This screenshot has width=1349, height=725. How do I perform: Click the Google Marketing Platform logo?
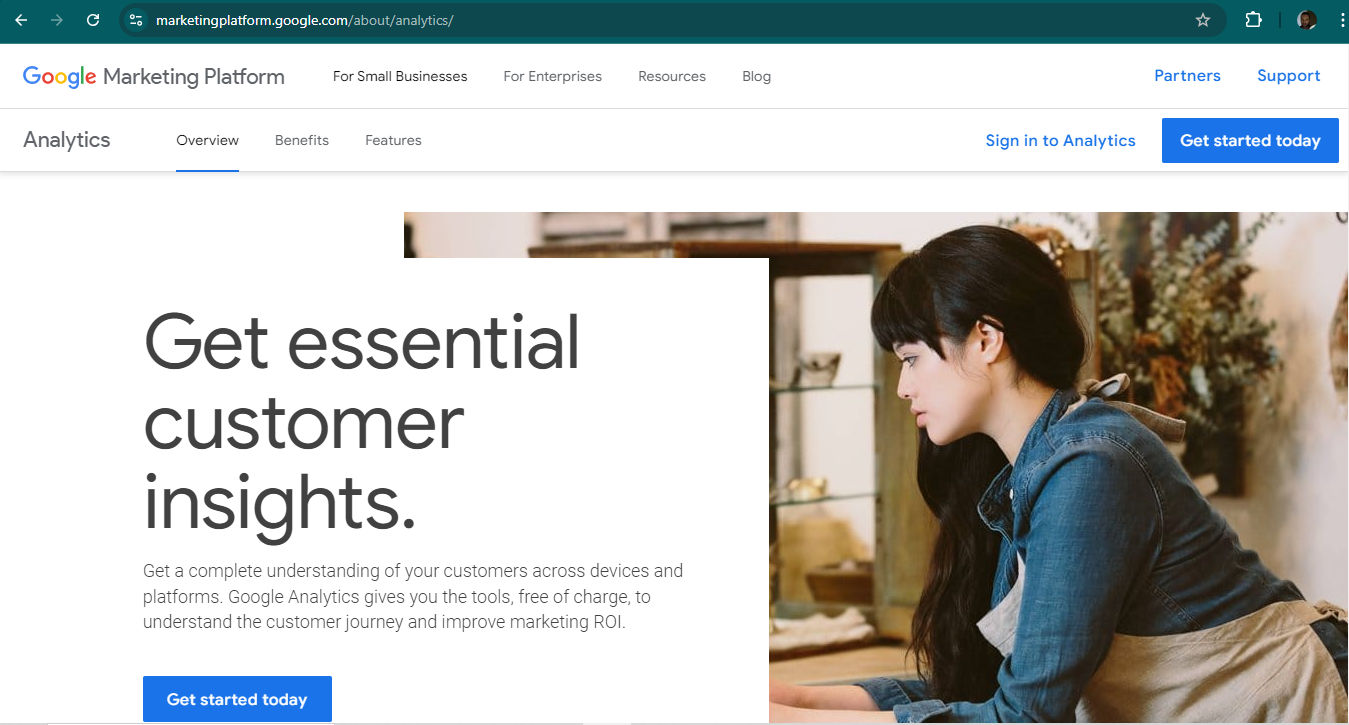point(152,76)
